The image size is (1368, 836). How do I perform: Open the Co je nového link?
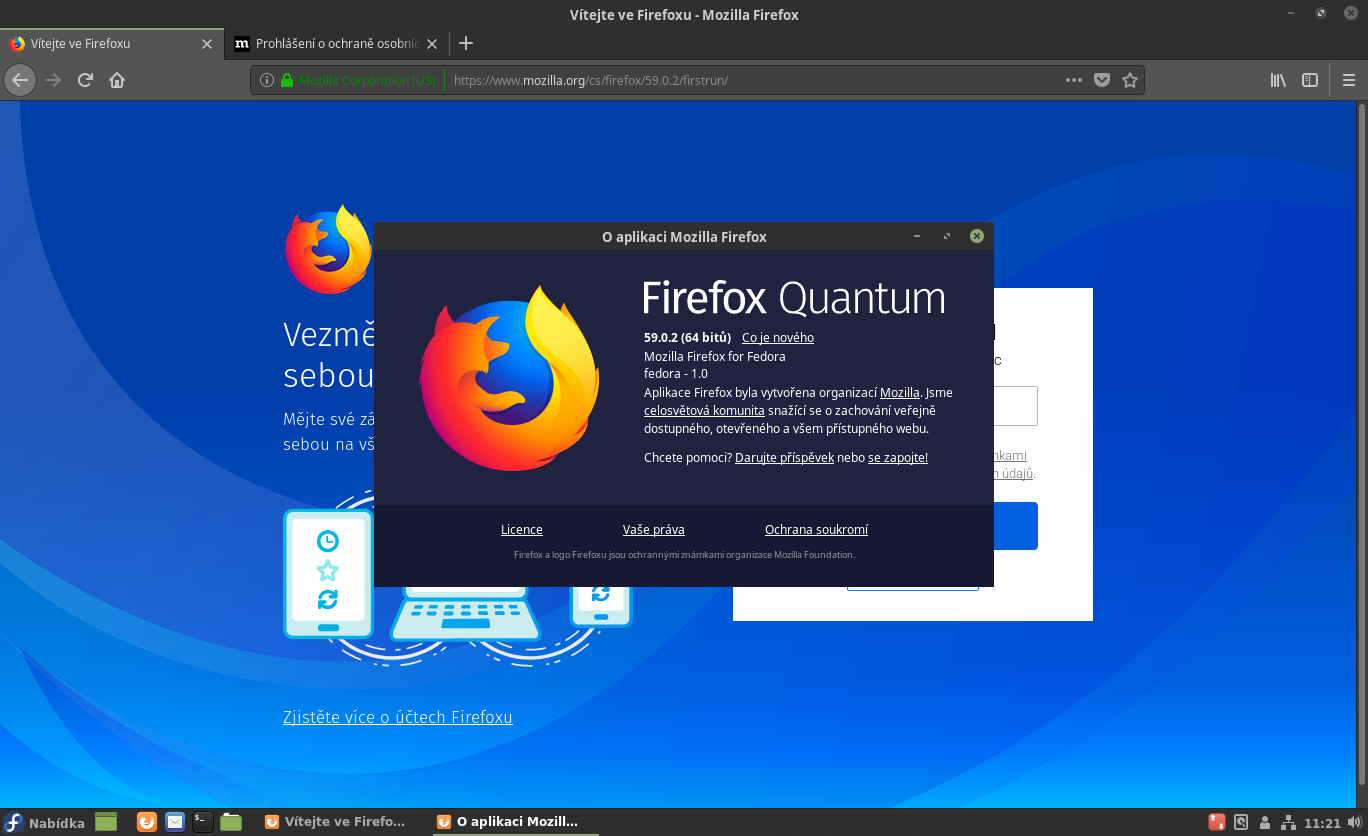777,337
